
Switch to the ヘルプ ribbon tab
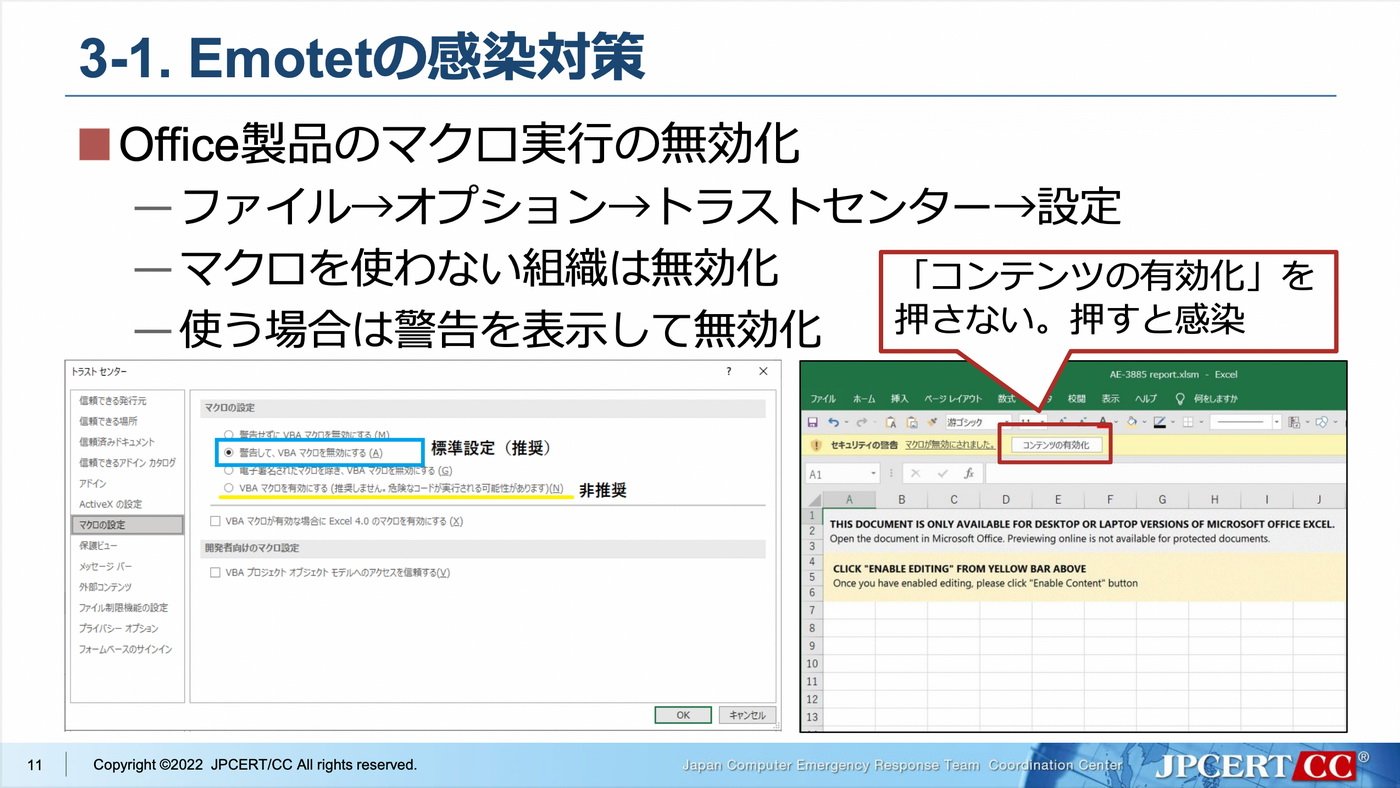(1145, 398)
